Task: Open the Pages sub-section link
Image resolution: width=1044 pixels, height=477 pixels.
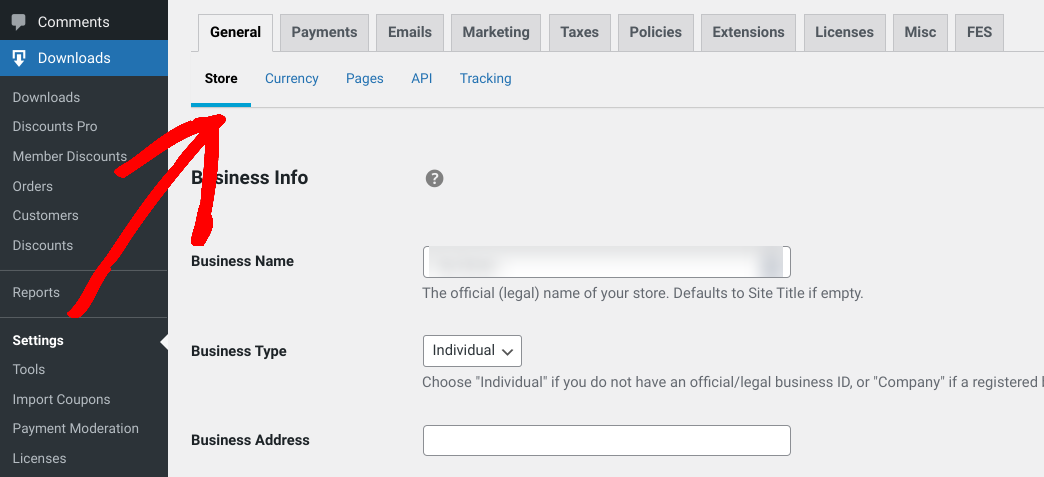Action: coord(365,78)
